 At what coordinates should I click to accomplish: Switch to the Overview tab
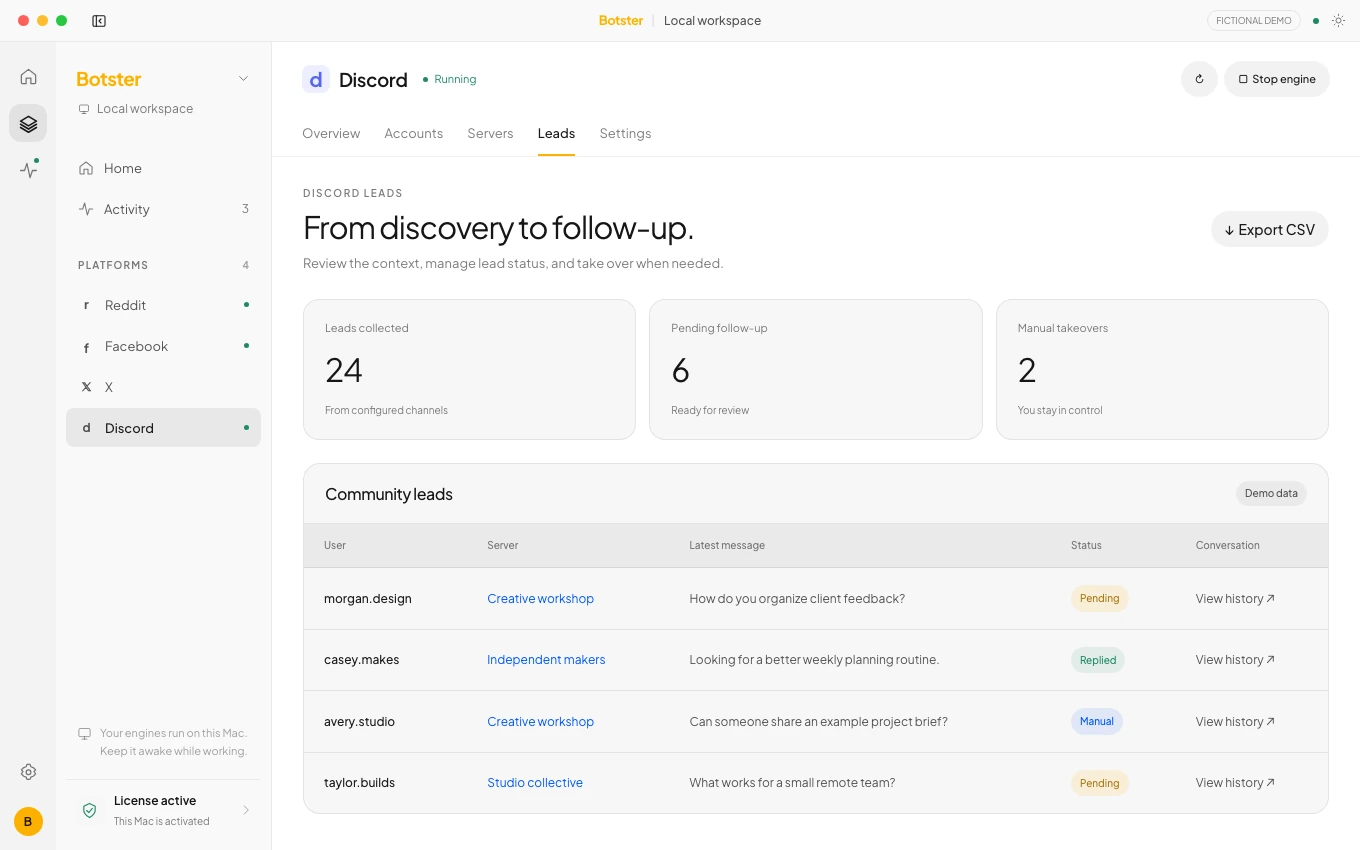(331, 134)
